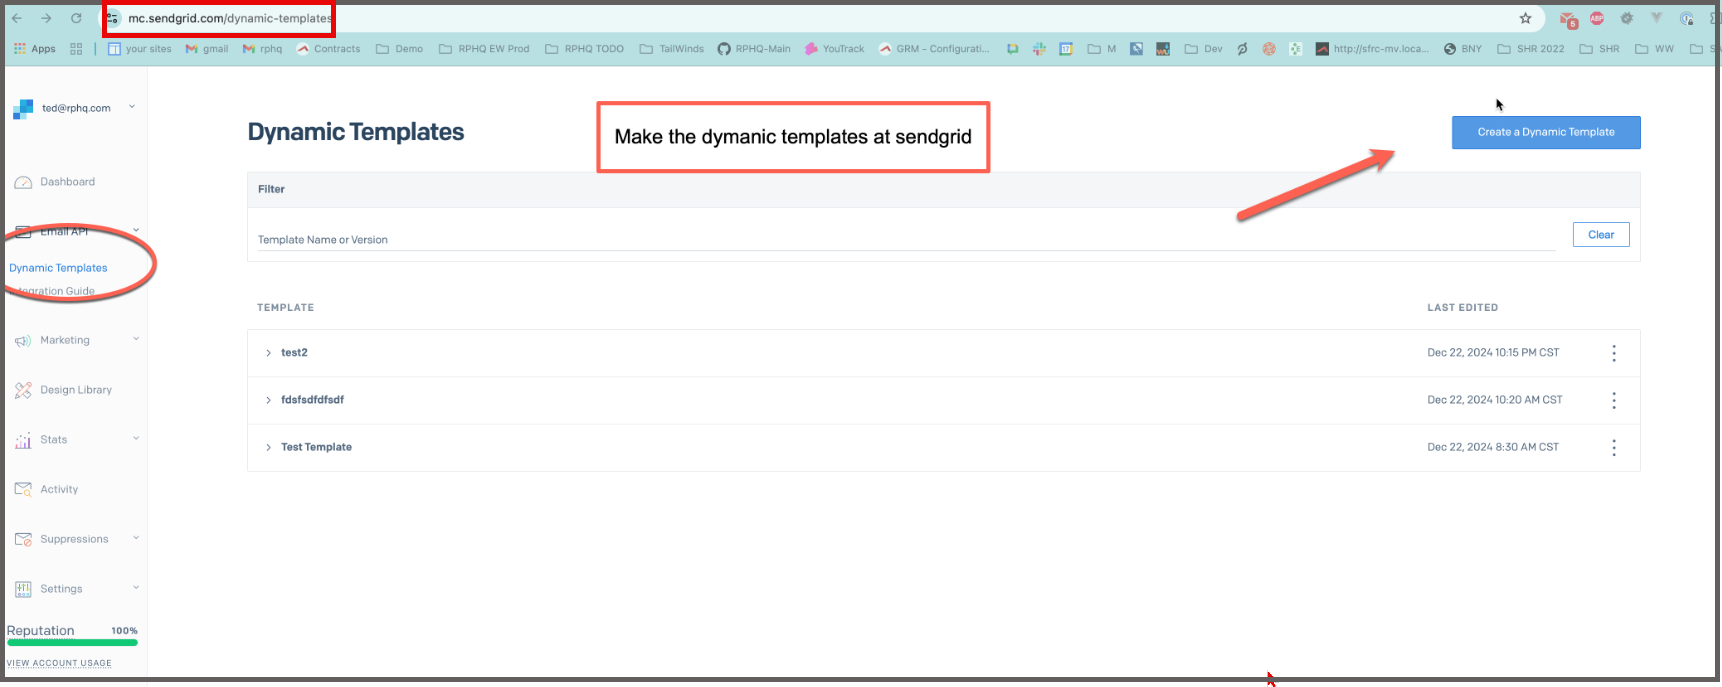The image size is (1722, 687).
Task: Collapse the Email API section chevron
Action: [136, 231]
